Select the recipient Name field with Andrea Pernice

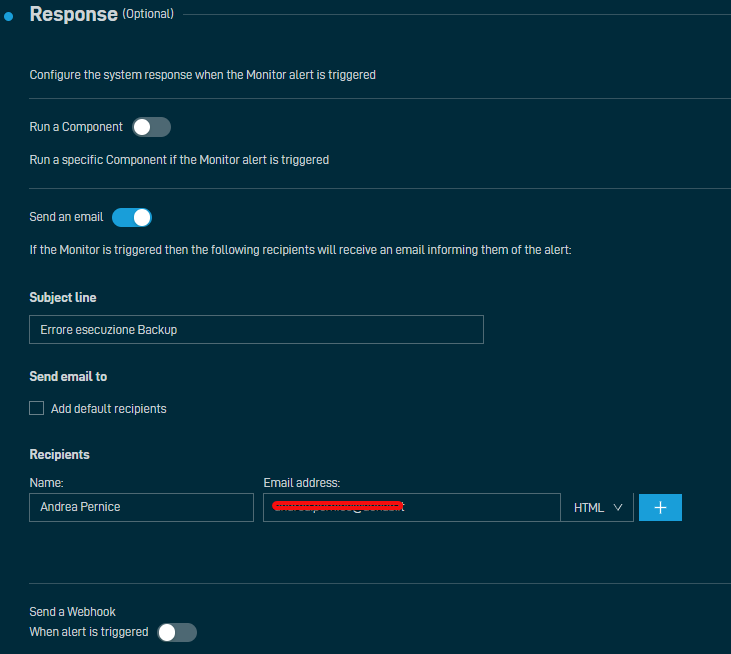click(x=141, y=507)
